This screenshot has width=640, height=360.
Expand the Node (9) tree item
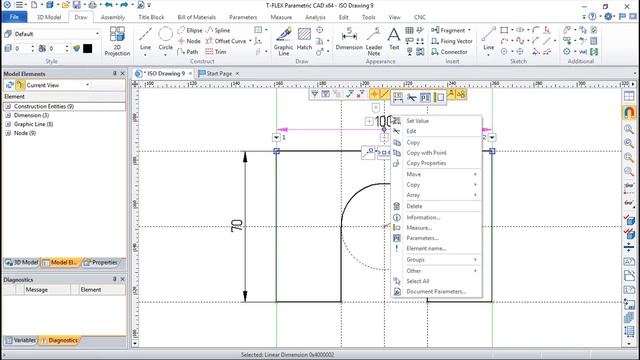(8, 133)
